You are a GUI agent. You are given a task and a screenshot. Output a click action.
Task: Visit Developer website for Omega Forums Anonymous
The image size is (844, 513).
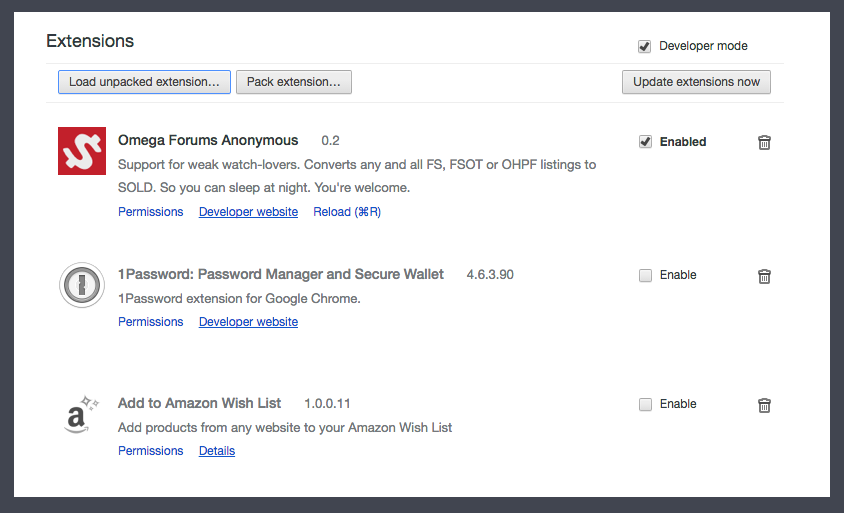248,212
